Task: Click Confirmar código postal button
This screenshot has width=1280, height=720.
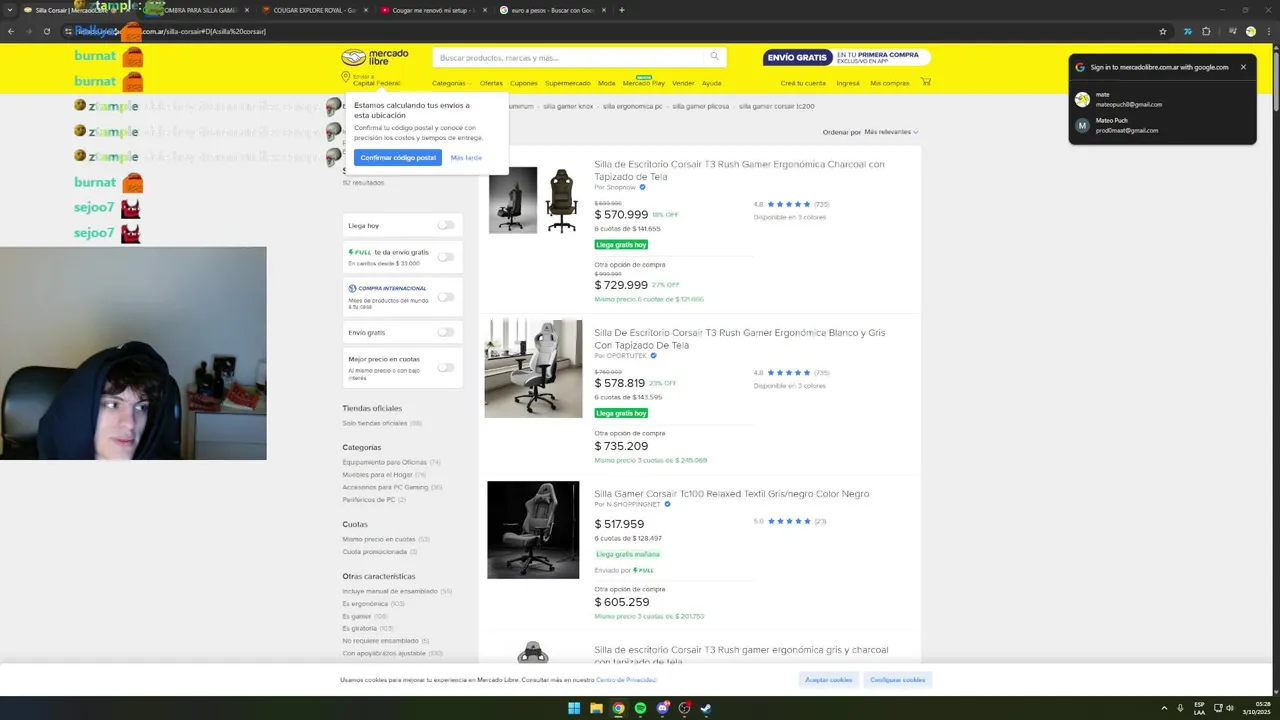Action: pyautogui.click(x=398, y=158)
